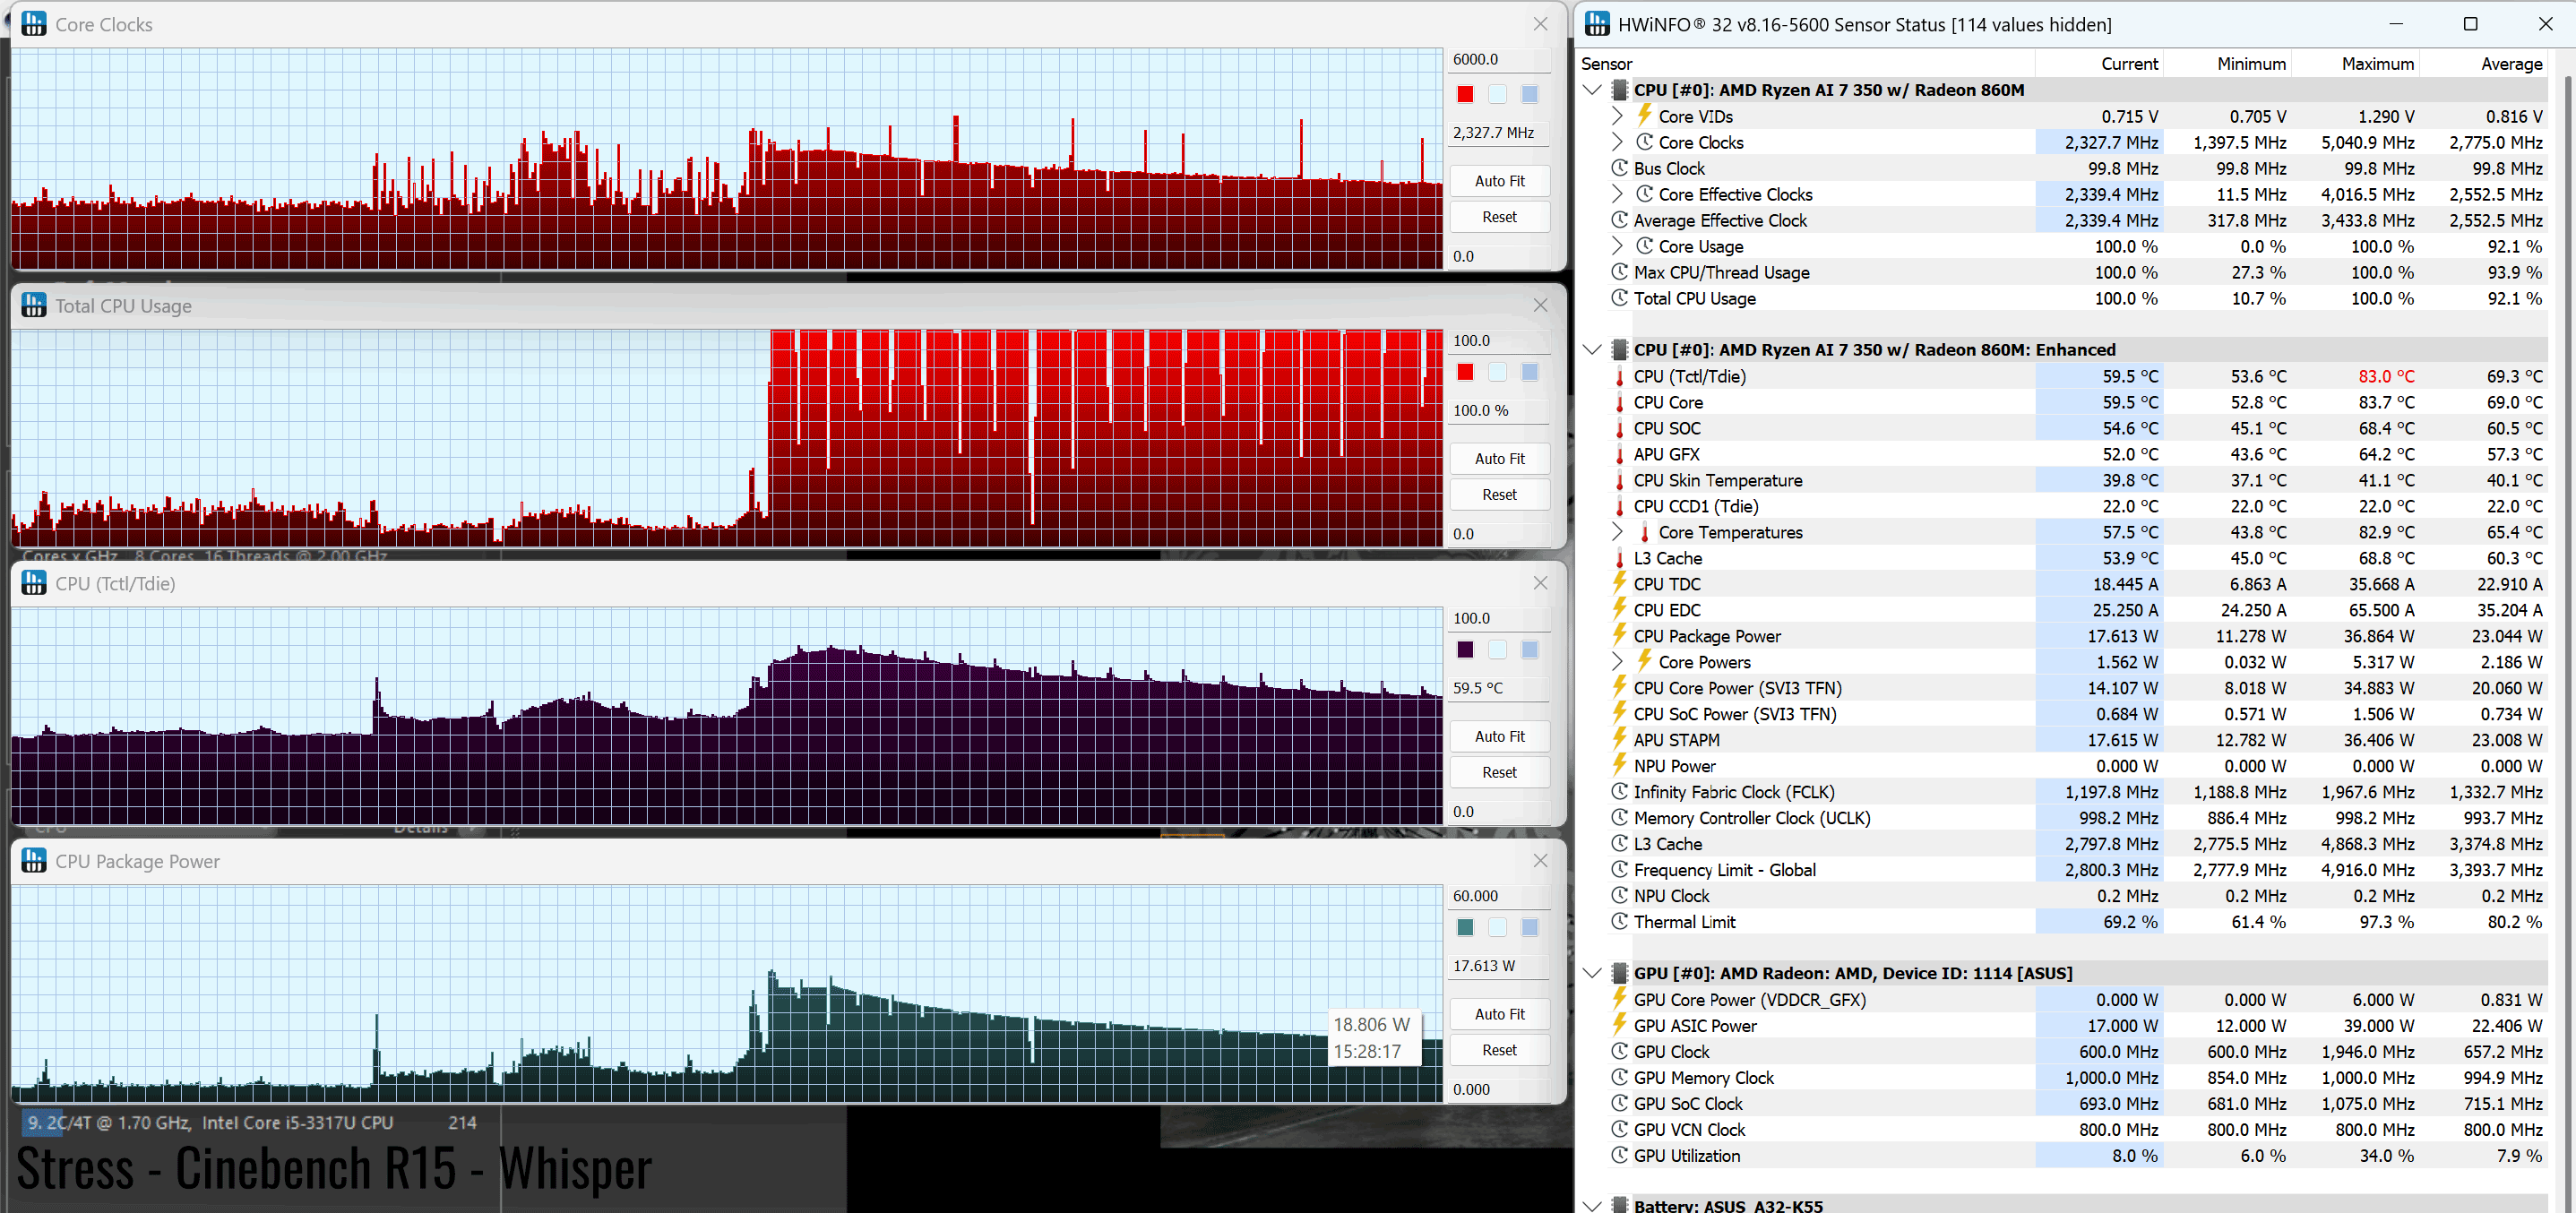
Task: Click the HWiNFO icon in Core Clocks window title
Action: click(34, 24)
